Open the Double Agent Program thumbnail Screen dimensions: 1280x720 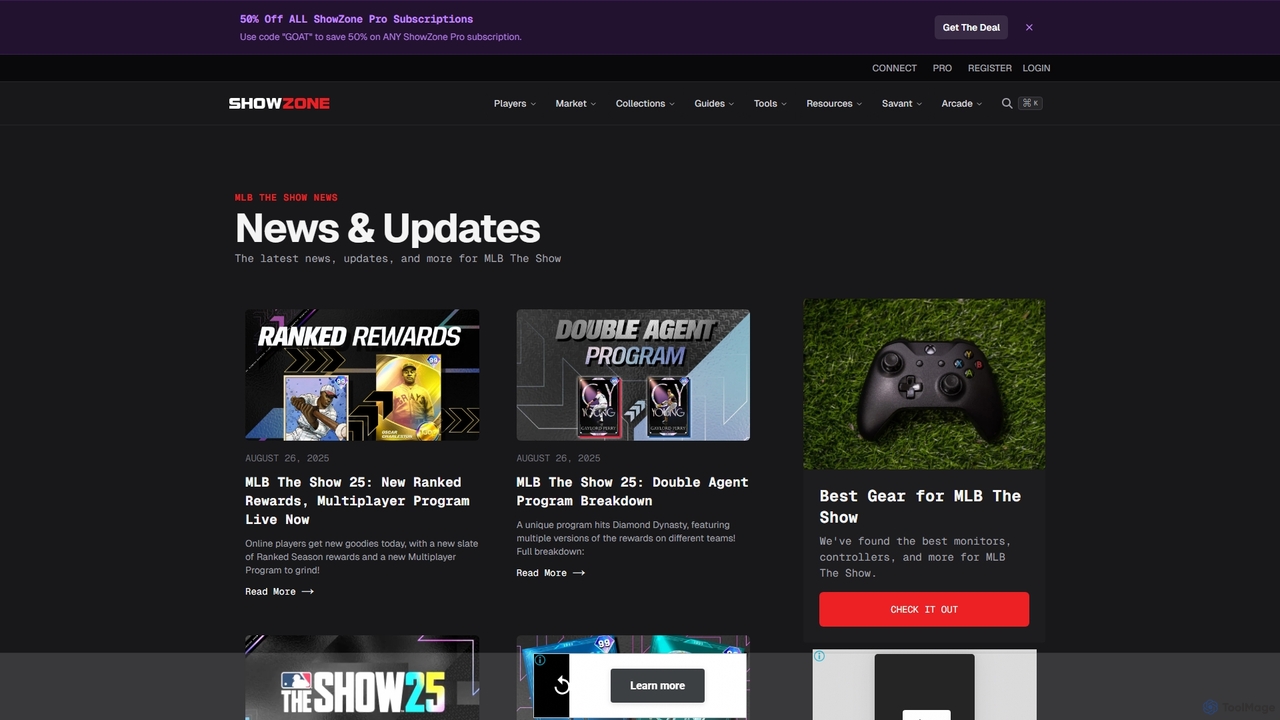pyautogui.click(x=633, y=375)
